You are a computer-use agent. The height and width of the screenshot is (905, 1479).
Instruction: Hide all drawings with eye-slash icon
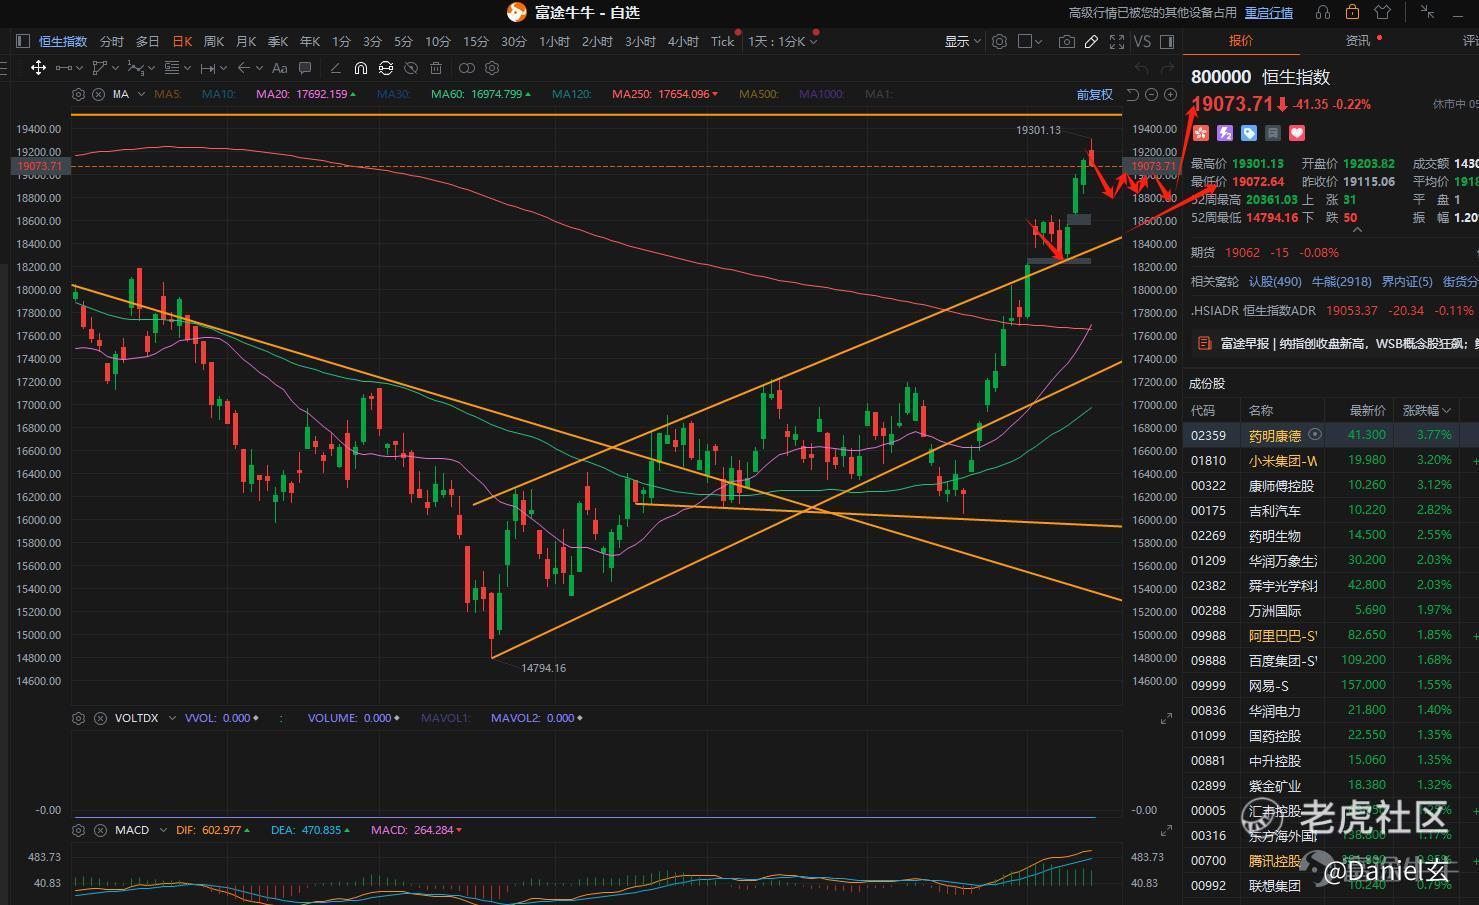click(411, 68)
